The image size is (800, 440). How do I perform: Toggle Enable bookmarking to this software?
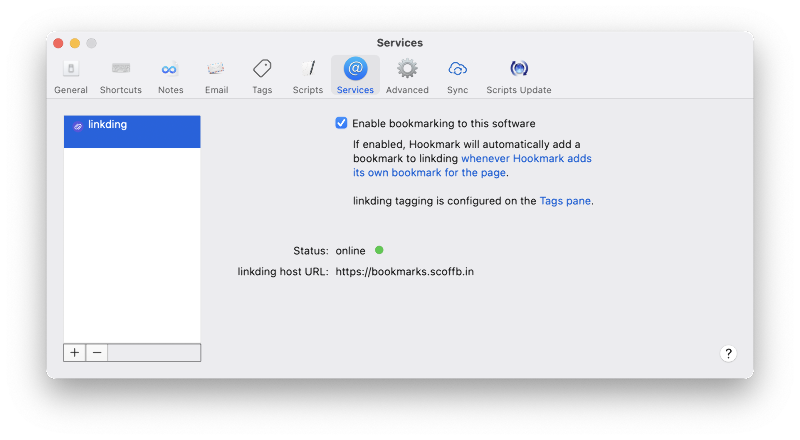341,123
